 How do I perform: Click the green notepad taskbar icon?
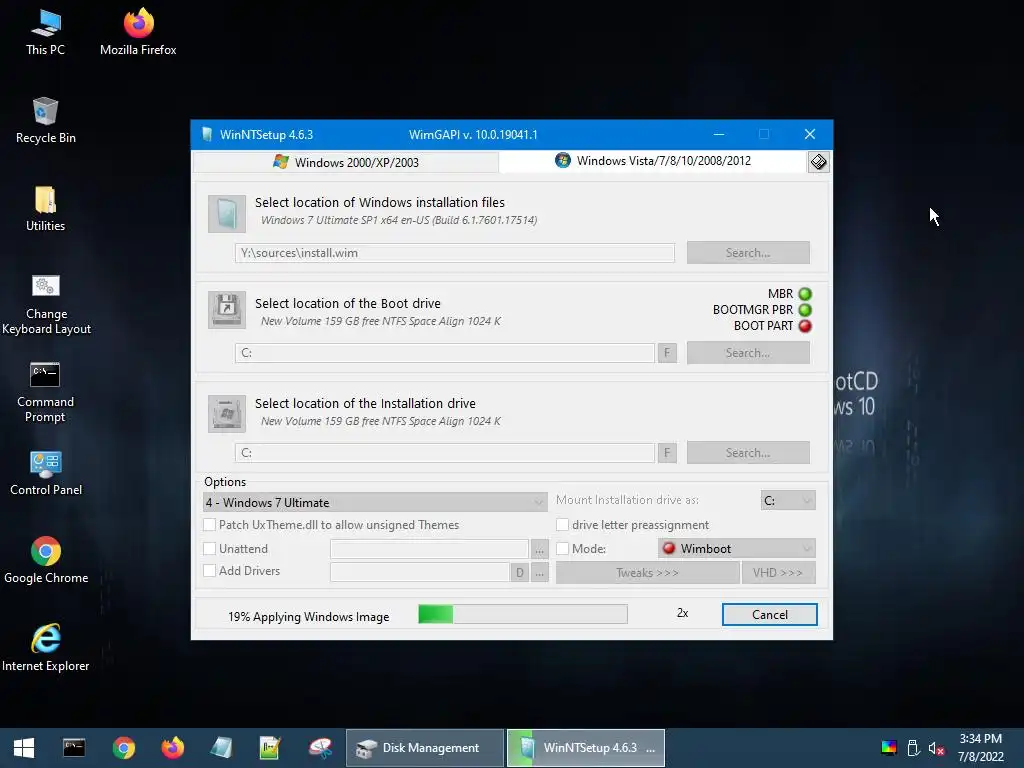pyautogui.click(x=270, y=748)
